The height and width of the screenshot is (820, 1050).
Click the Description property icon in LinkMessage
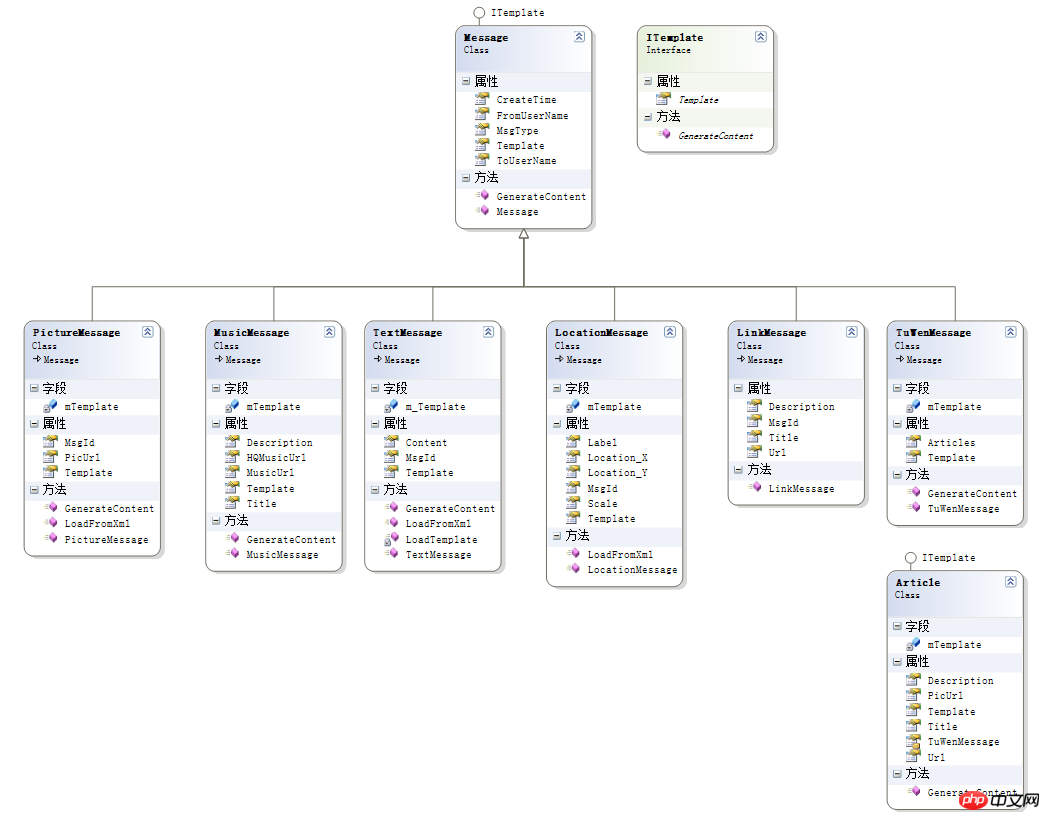click(755, 406)
